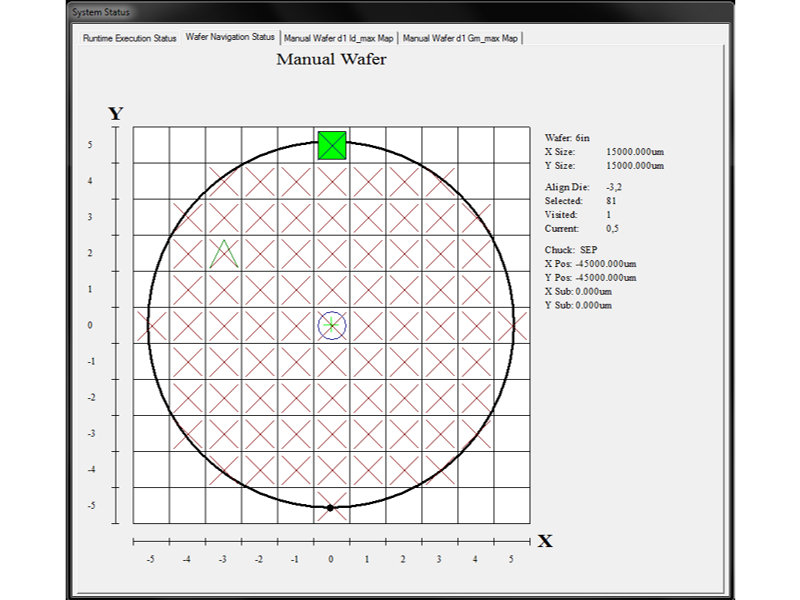Click the Y Size value 15000.000um
The width and height of the screenshot is (800, 600).
pos(635,165)
